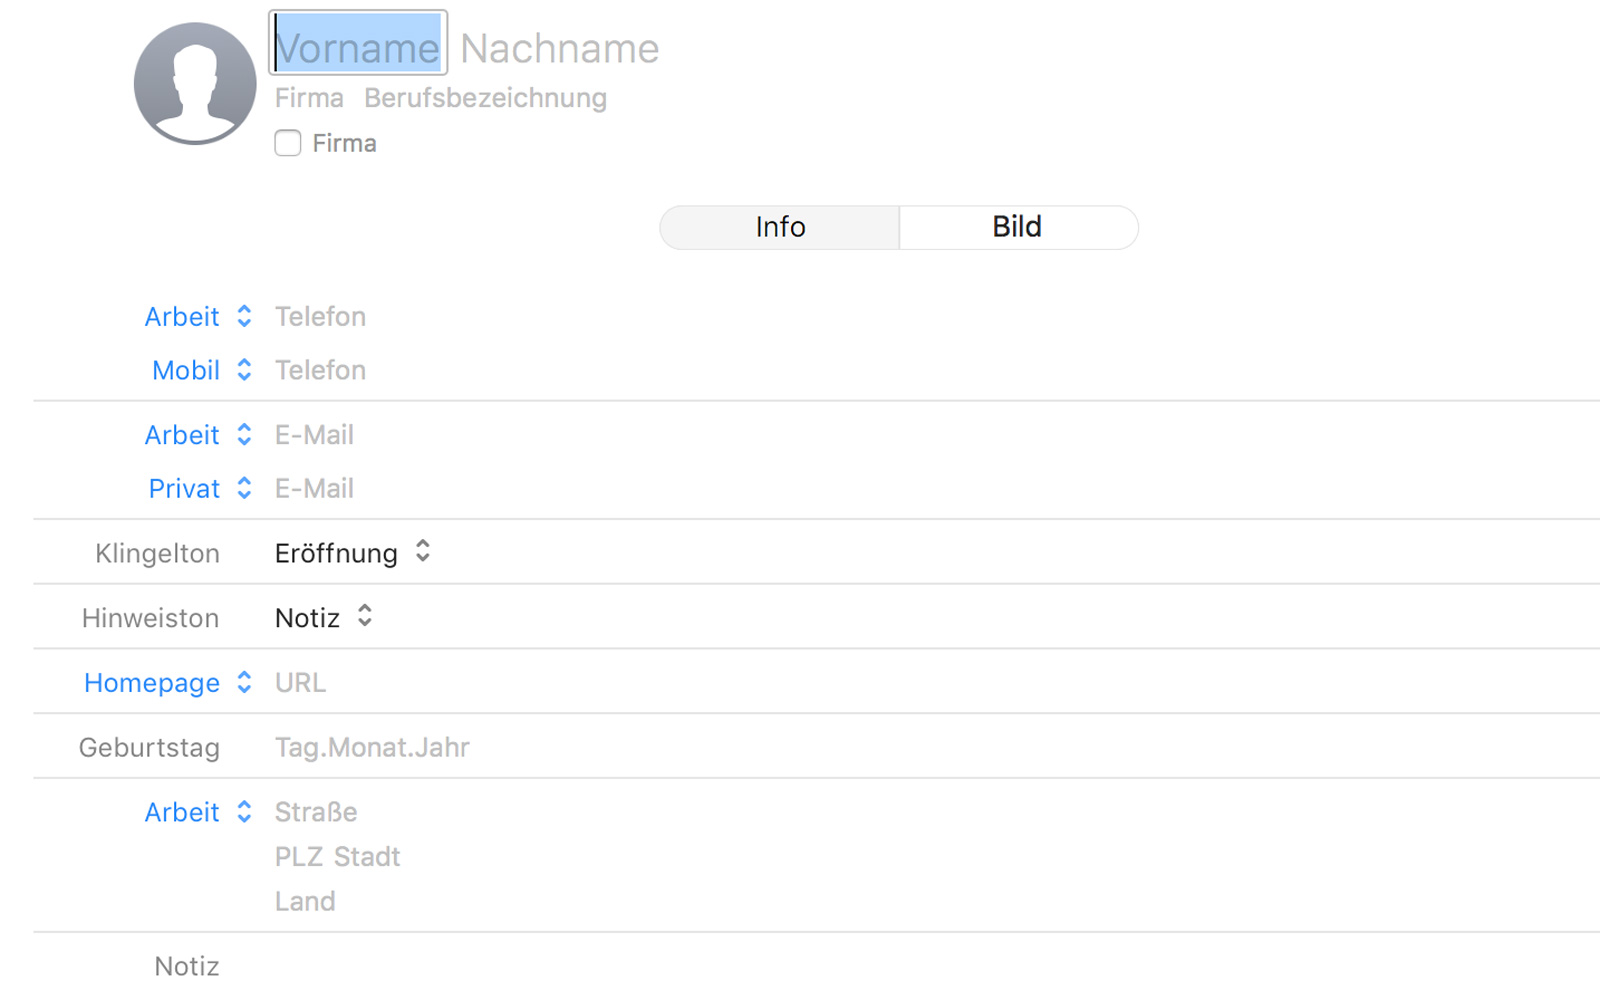The width and height of the screenshot is (1600, 1000).
Task: Click the URL field for Homepage
Action: tap(300, 683)
